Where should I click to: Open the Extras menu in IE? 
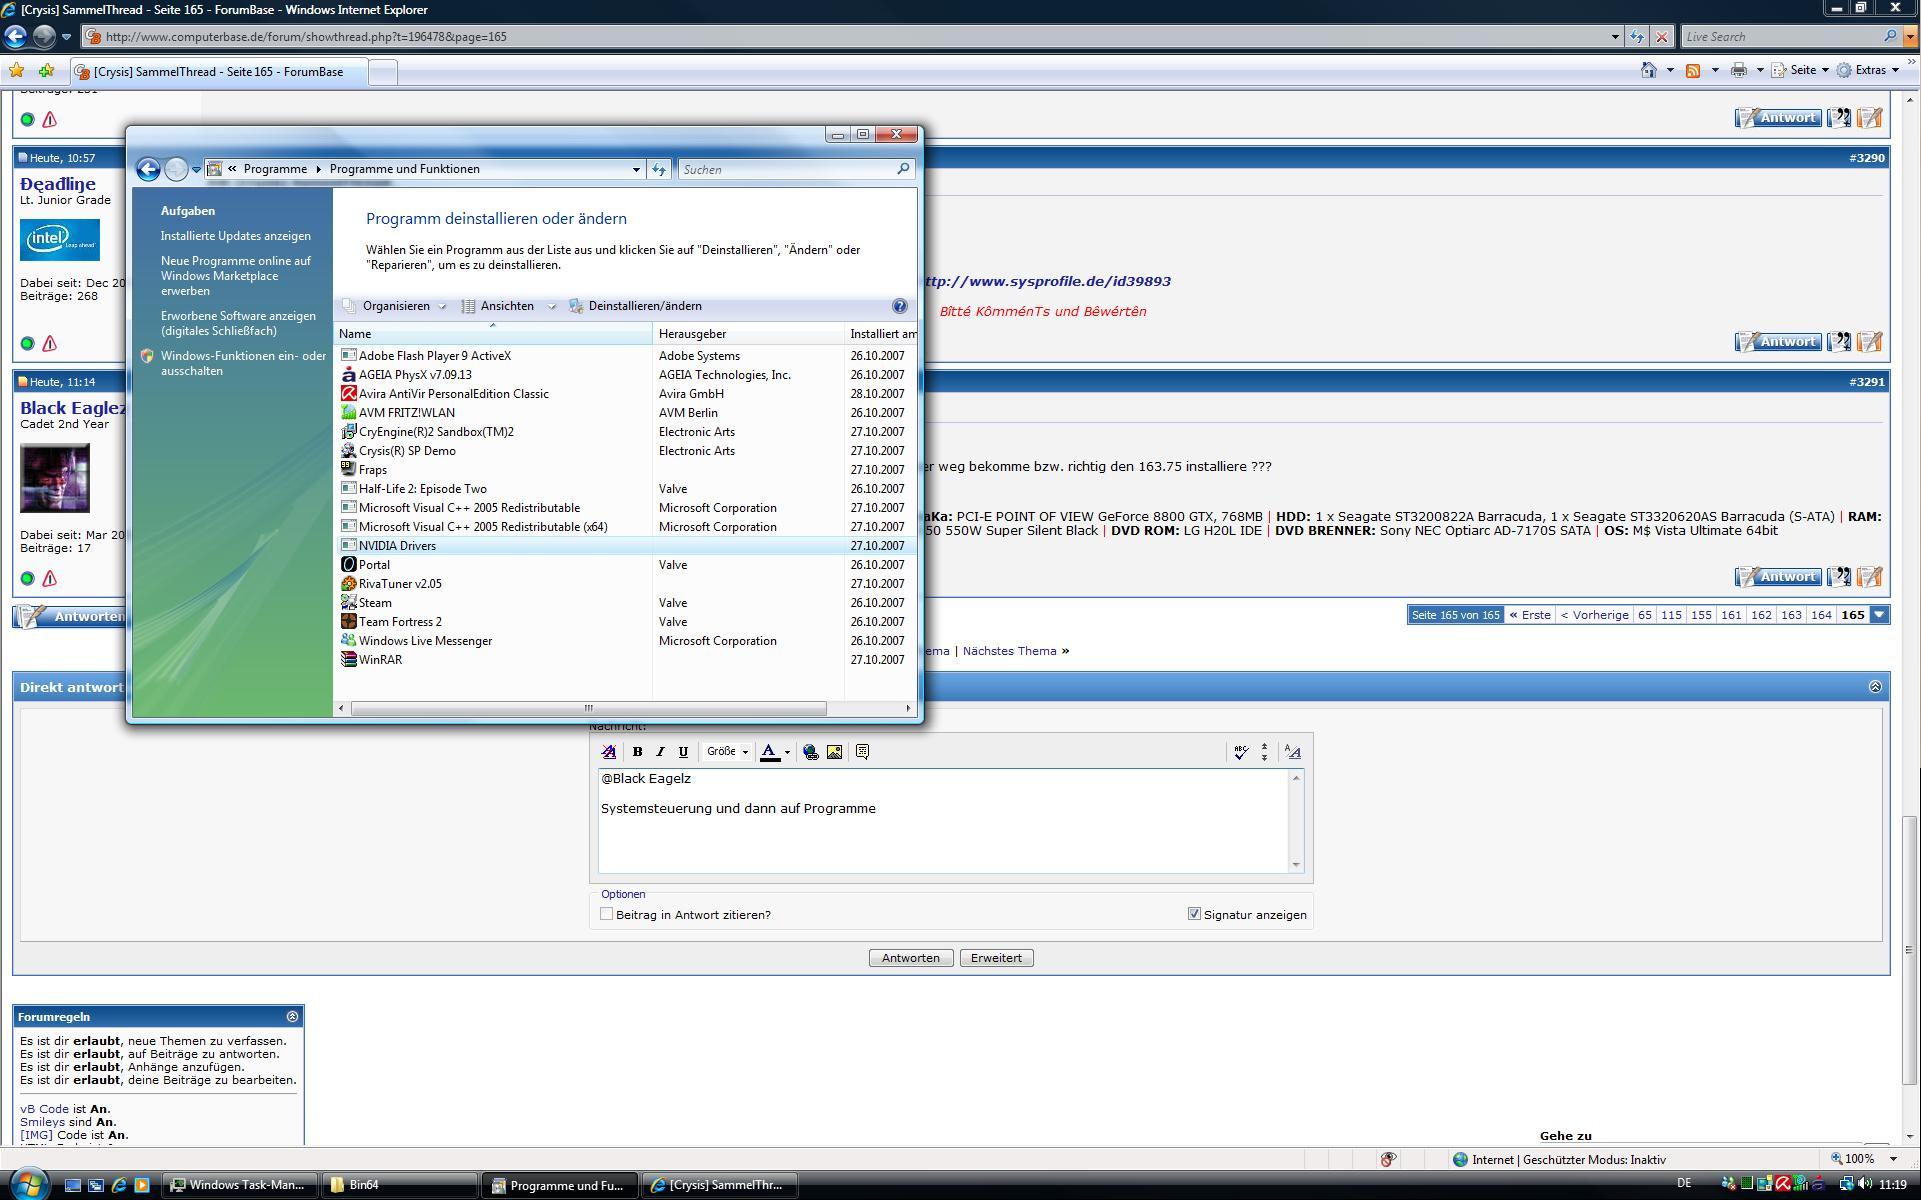(x=1871, y=70)
